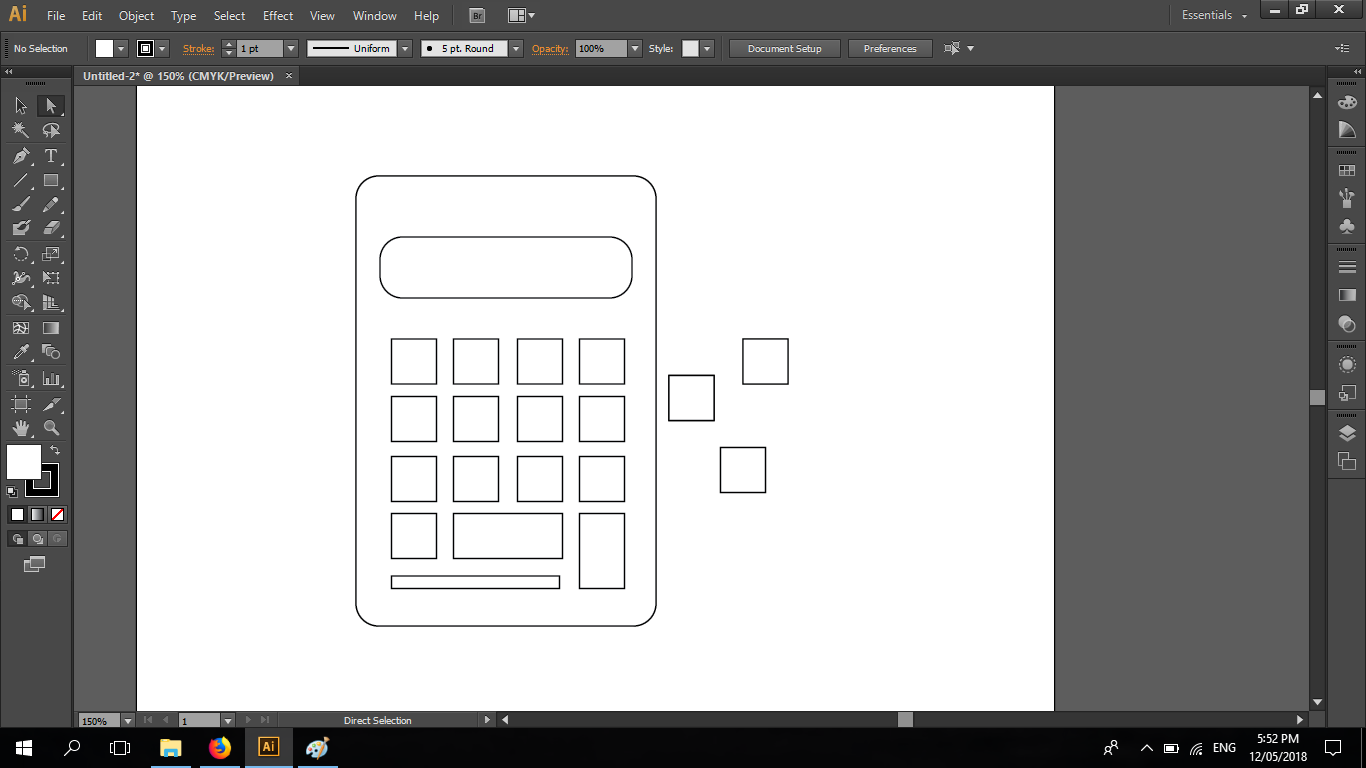Open the Object menu
Viewport: 1366px width, 768px height.
(x=137, y=16)
